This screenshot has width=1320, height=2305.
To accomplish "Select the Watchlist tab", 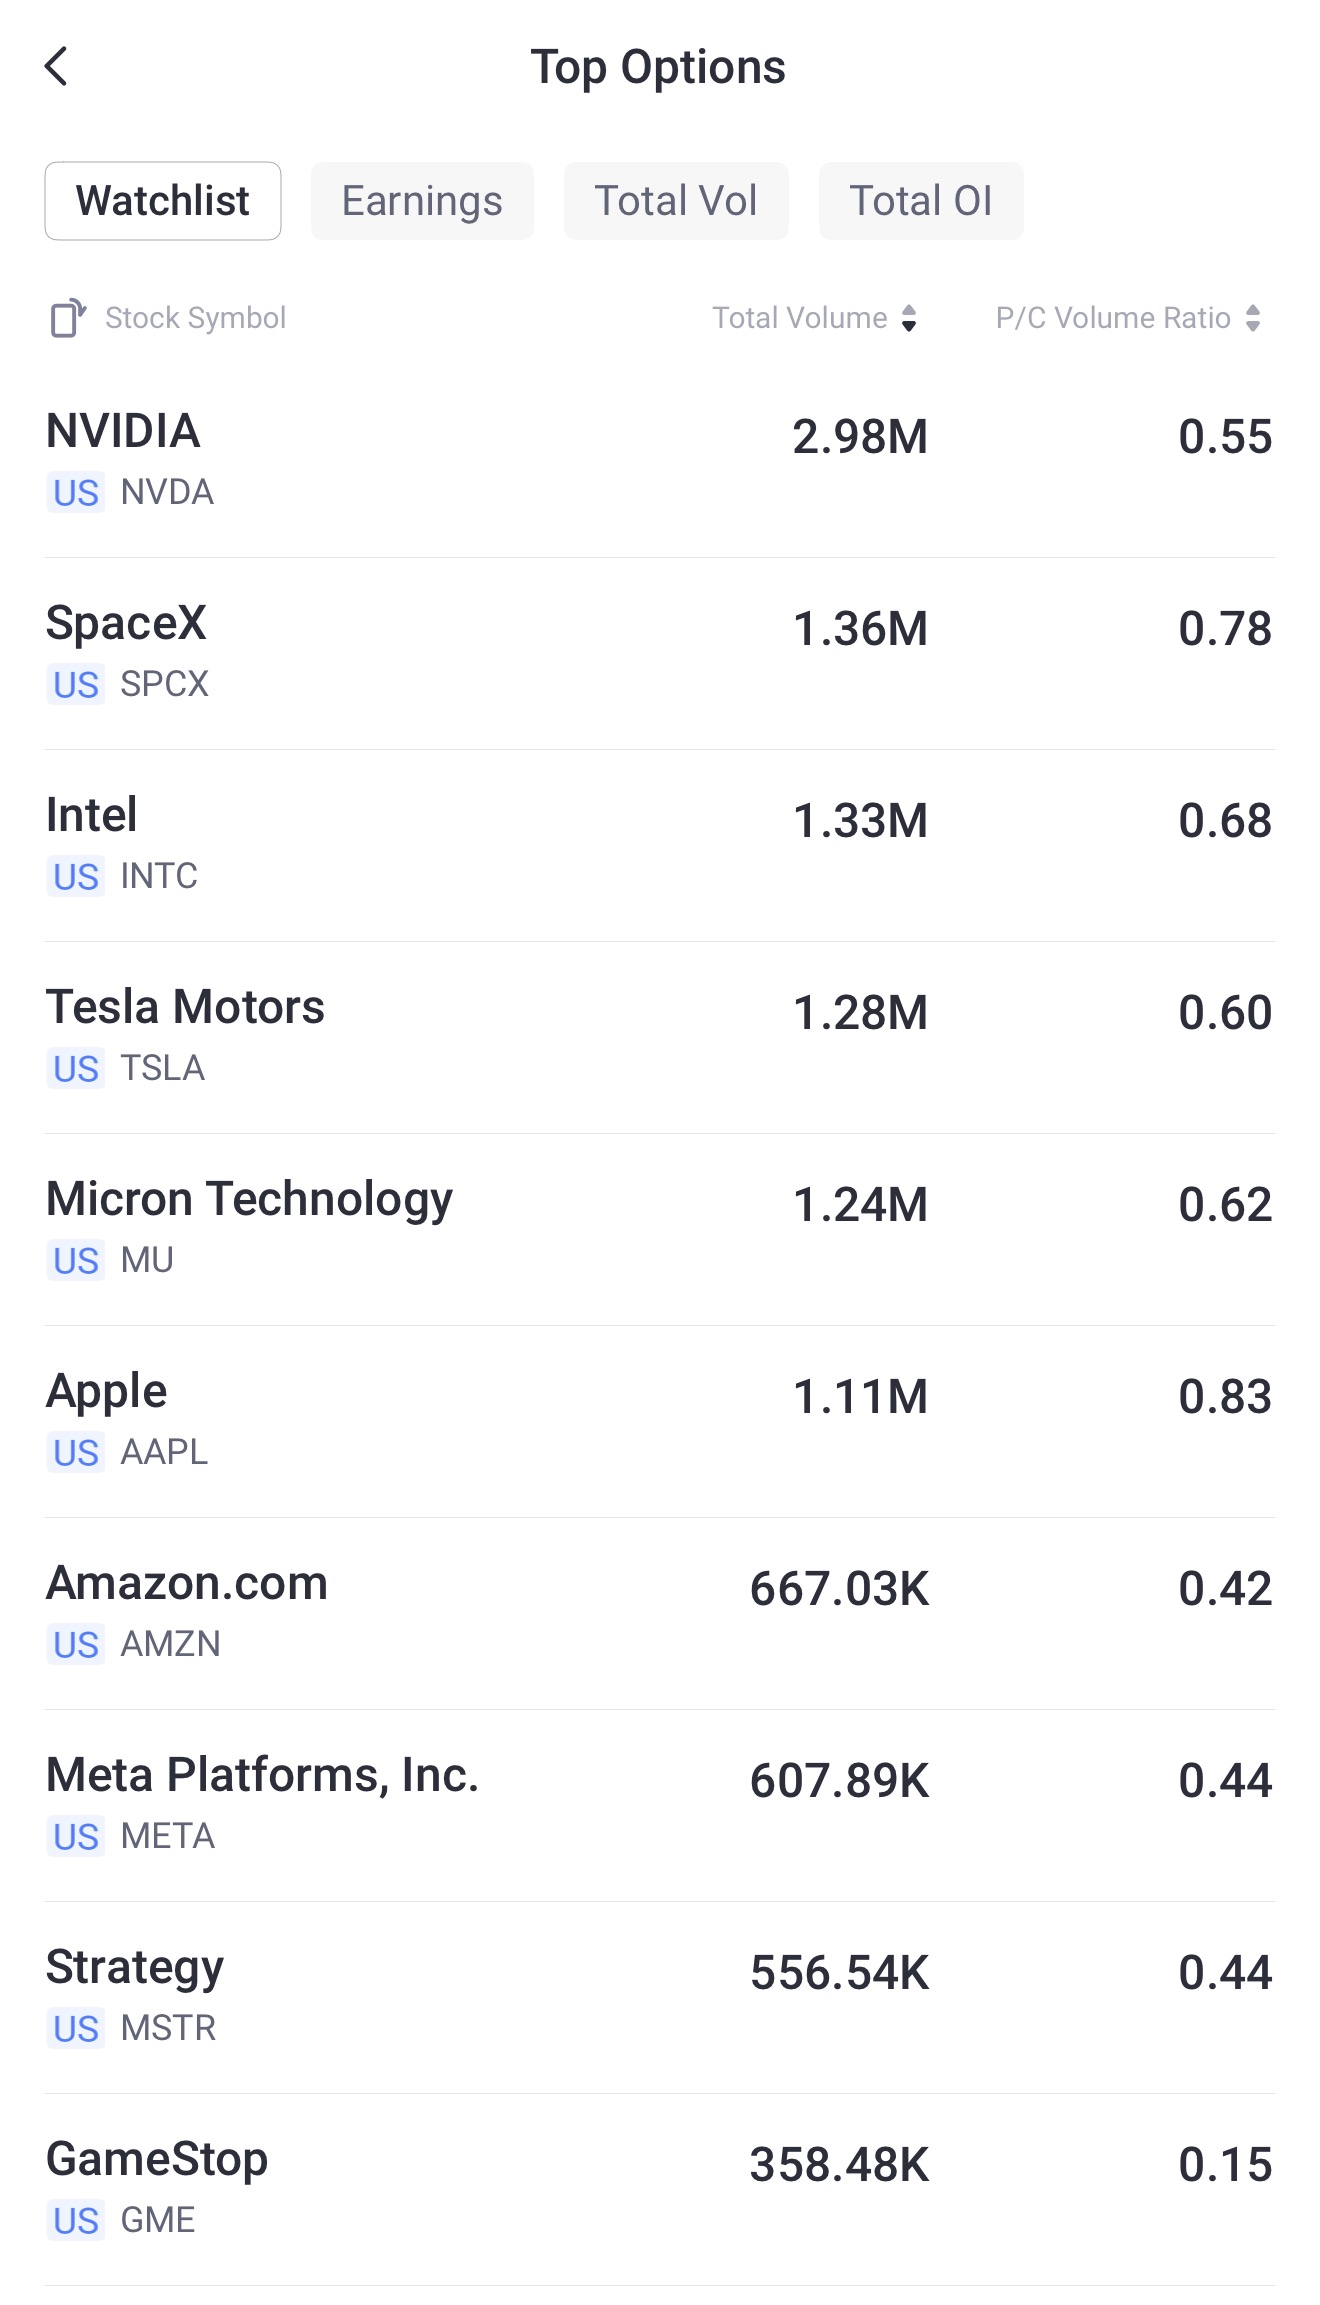I will (163, 201).
